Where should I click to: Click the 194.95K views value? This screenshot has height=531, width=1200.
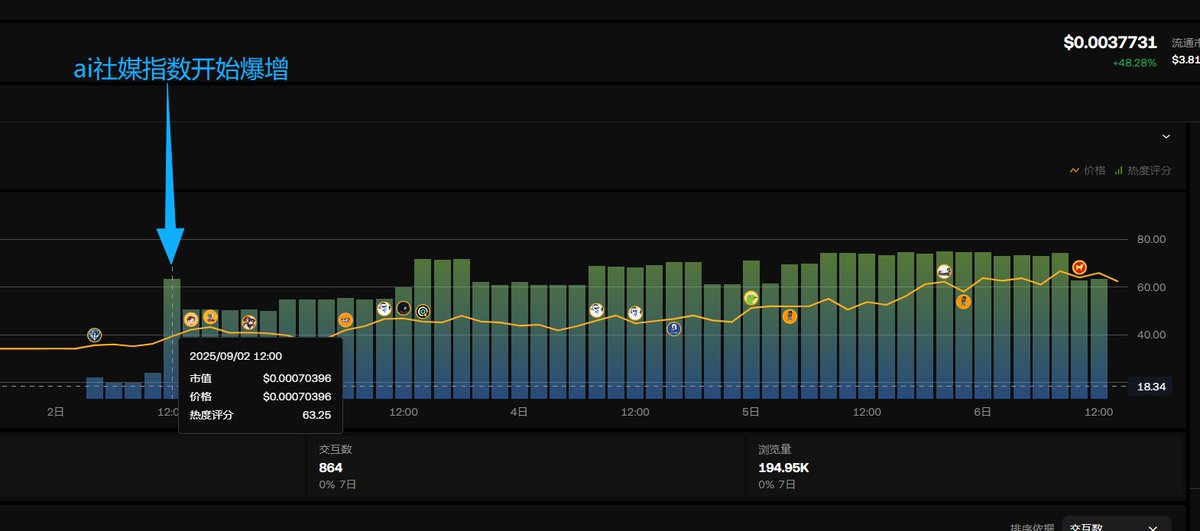pyautogui.click(x=786, y=468)
